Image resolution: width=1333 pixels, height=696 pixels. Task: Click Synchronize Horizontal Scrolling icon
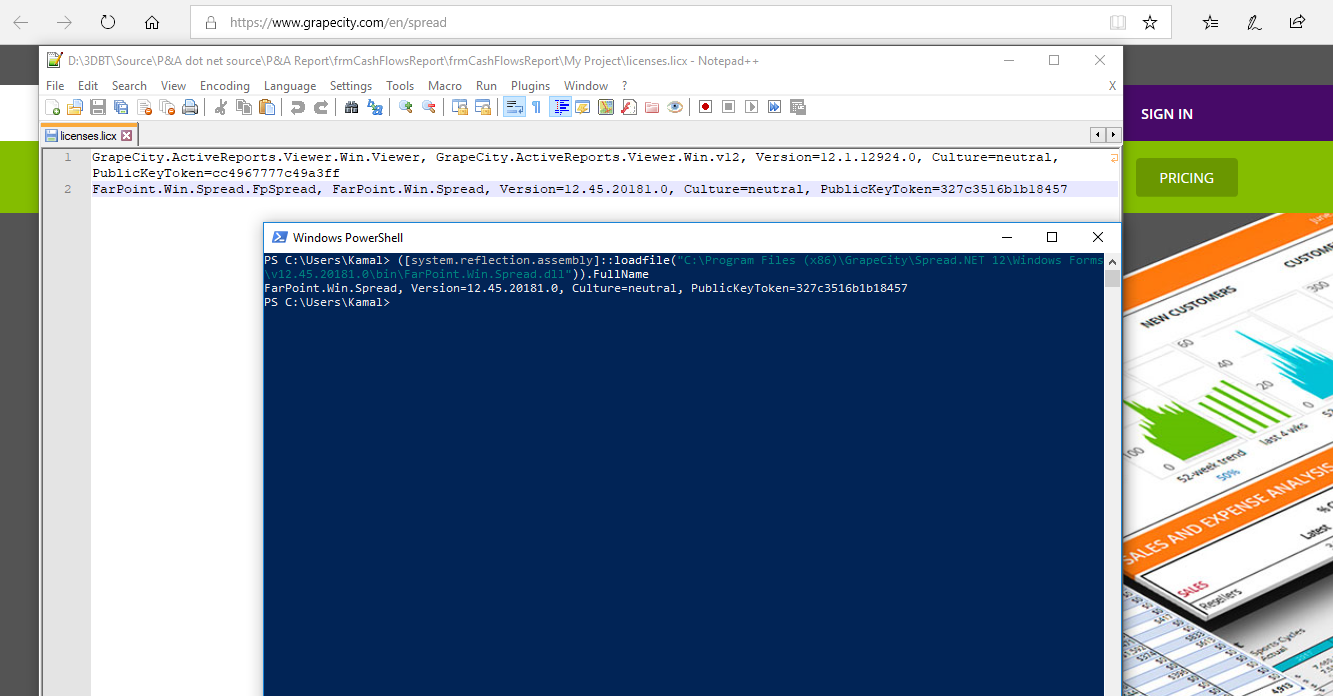coord(483,107)
